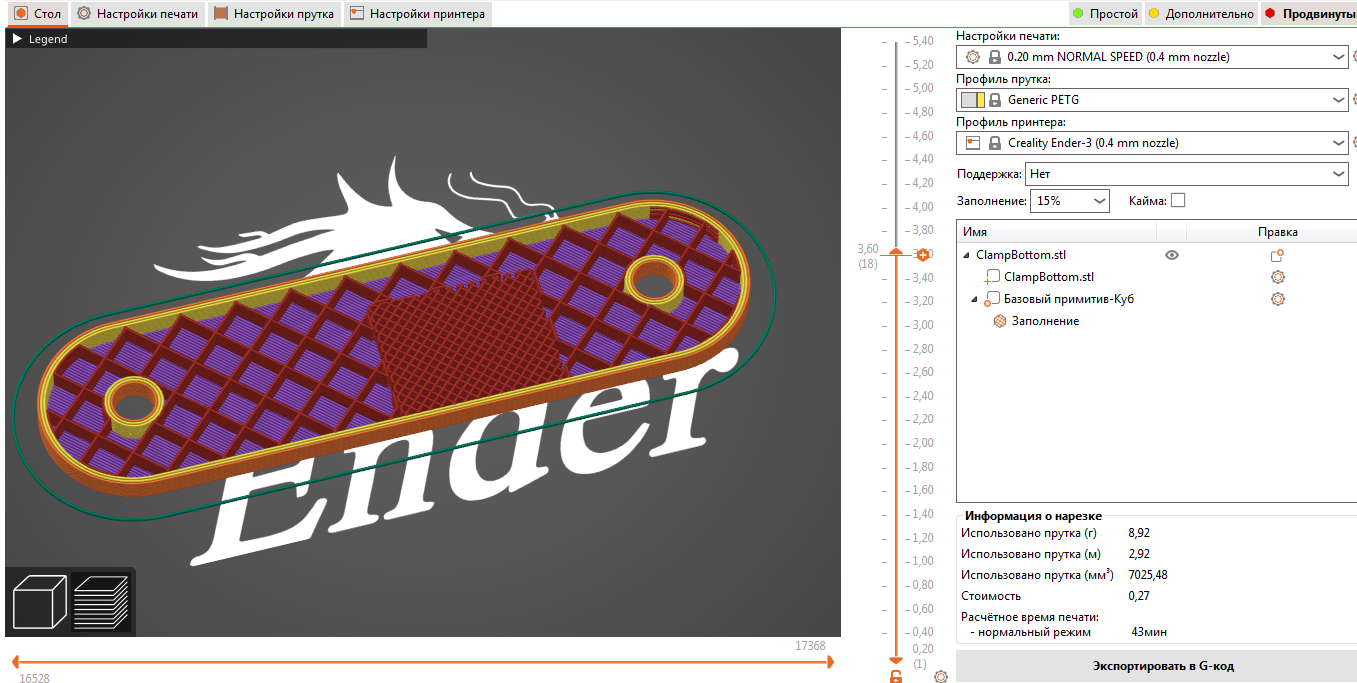1357x683 pixels.
Task: Click the 7025,48 filament volume value
Action: click(1148, 575)
